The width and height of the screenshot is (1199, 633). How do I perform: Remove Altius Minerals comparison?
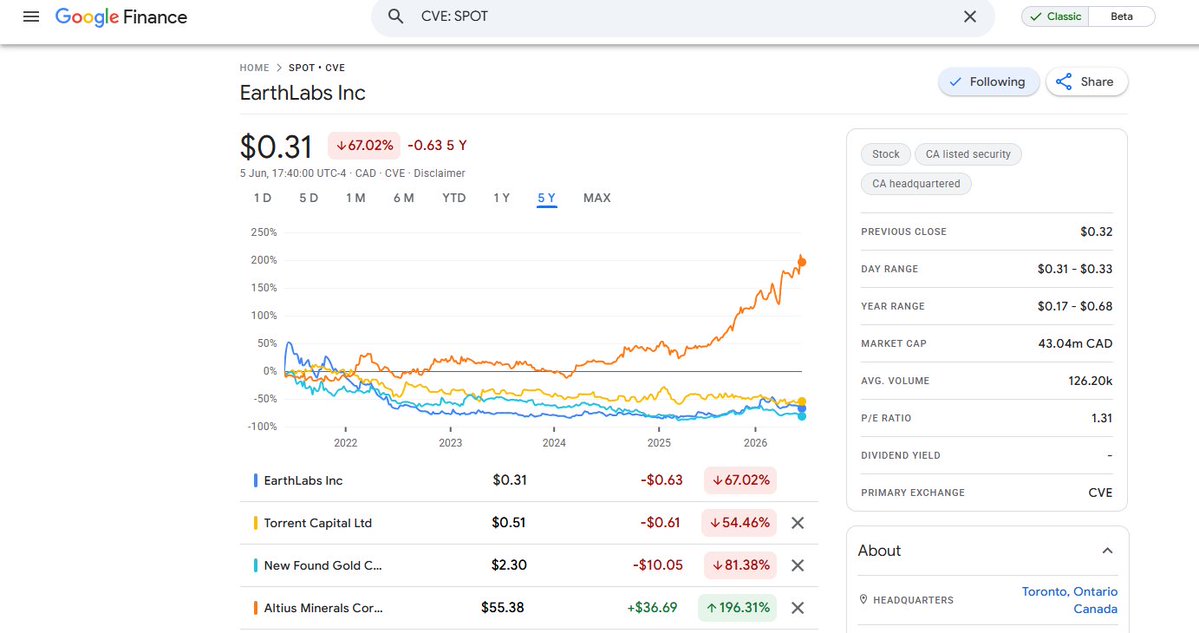pos(798,608)
